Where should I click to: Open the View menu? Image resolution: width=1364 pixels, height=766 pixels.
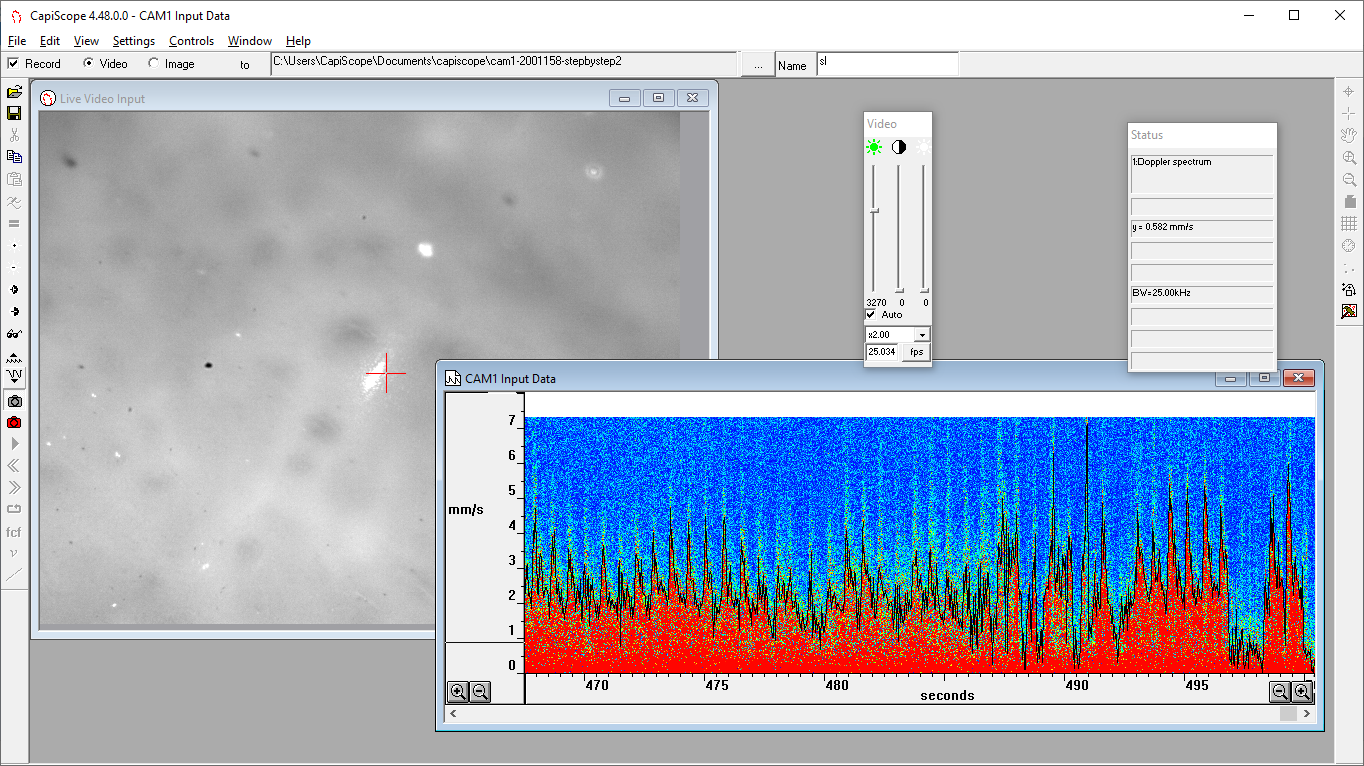click(86, 41)
